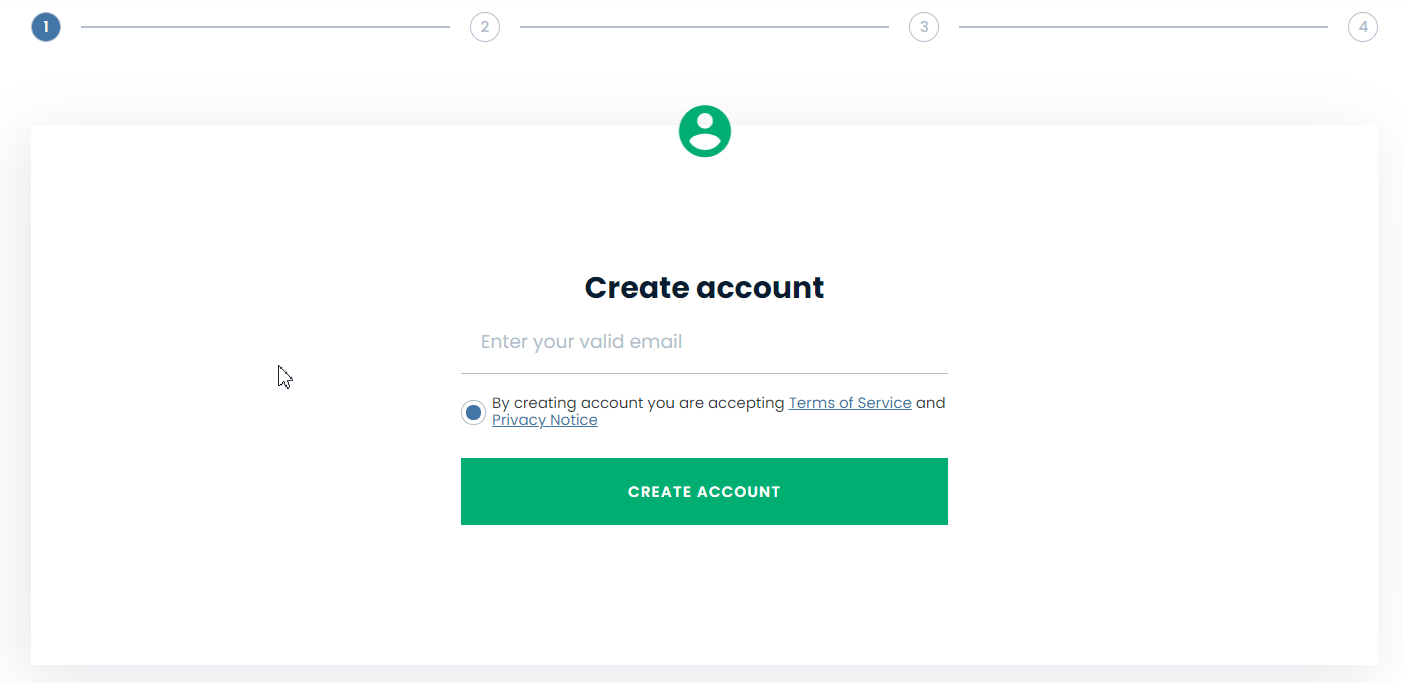Click the green user avatar icon
Image resolution: width=1402 pixels, height=683 pixels.
[705, 131]
